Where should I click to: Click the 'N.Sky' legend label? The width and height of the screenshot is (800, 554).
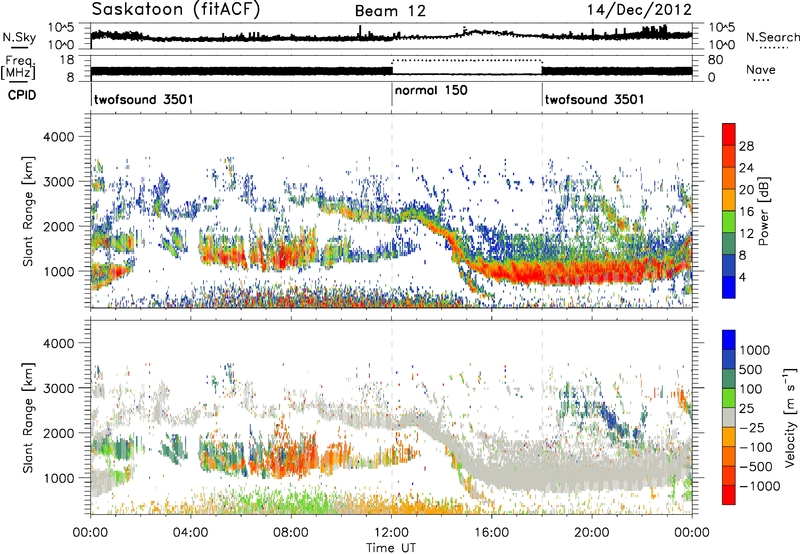19,37
